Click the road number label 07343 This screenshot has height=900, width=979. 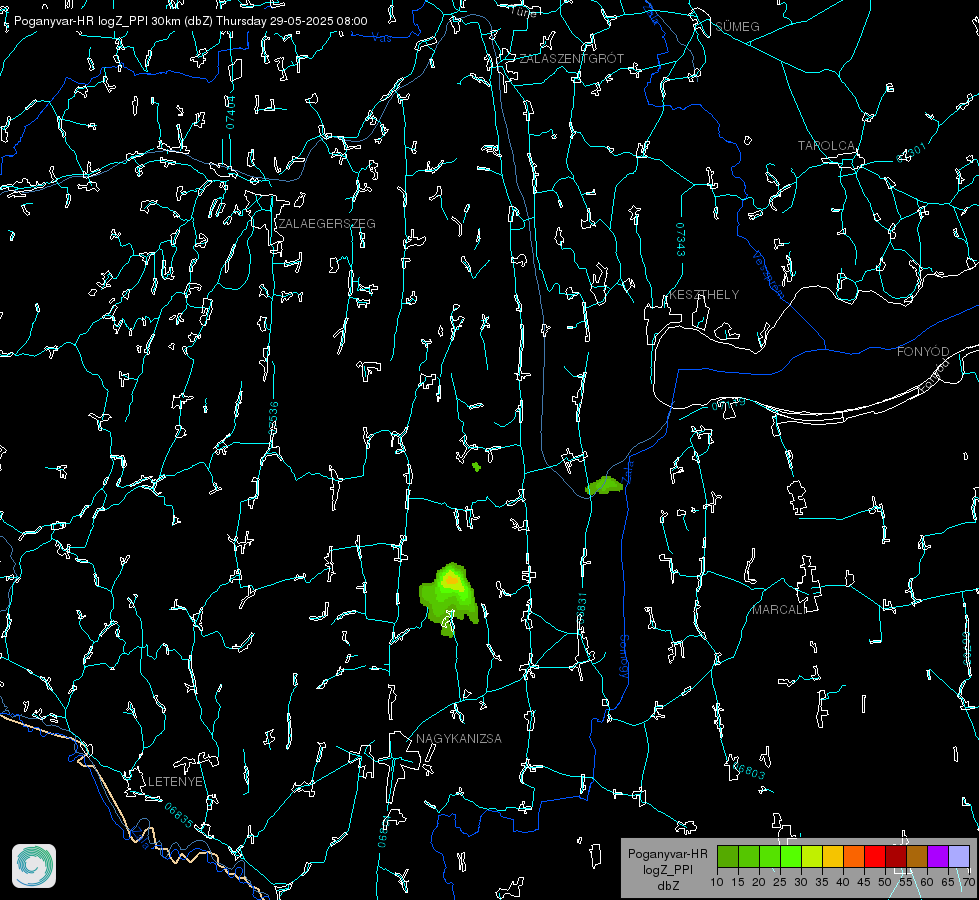coord(681,239)
